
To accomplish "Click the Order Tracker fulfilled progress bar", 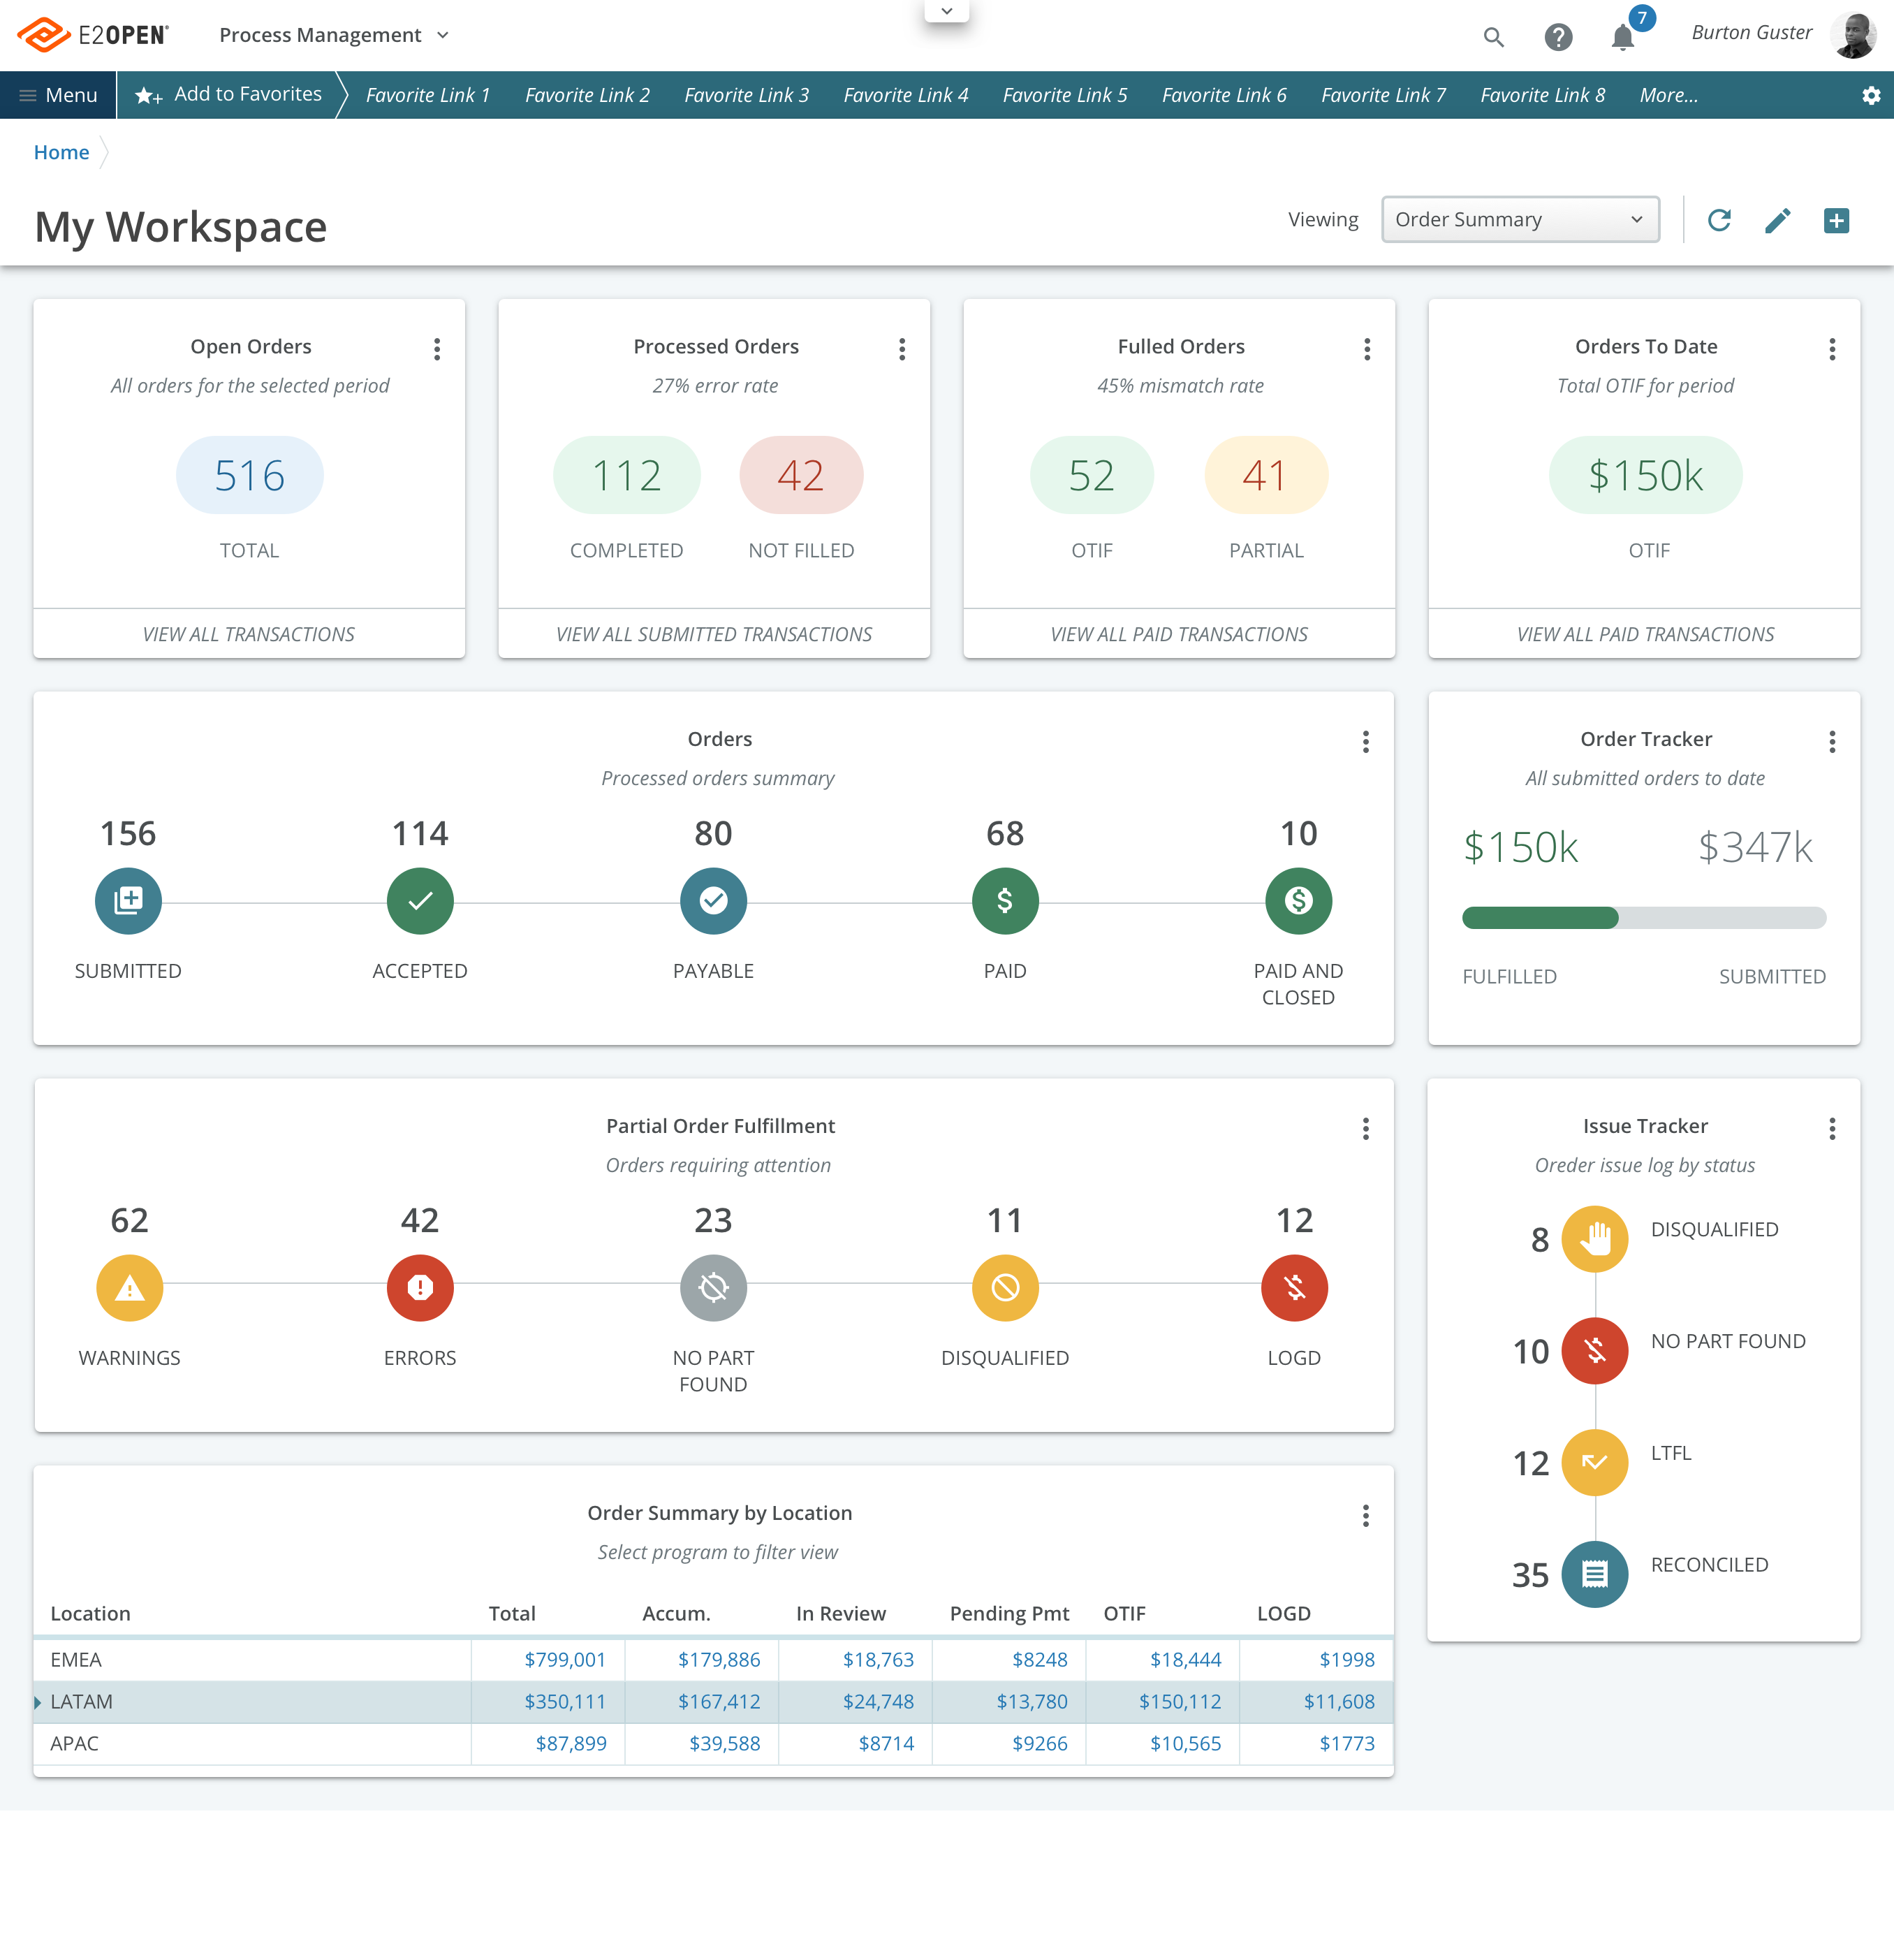I will (1540, 918).
